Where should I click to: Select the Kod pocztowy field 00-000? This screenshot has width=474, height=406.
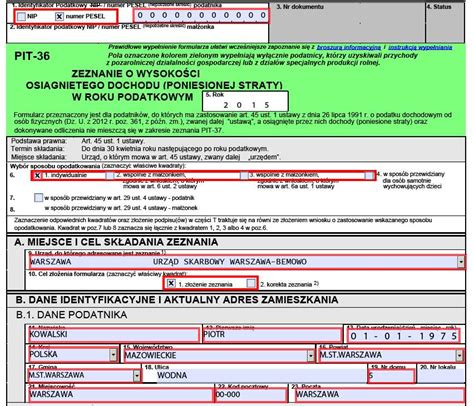click(251, 395)
